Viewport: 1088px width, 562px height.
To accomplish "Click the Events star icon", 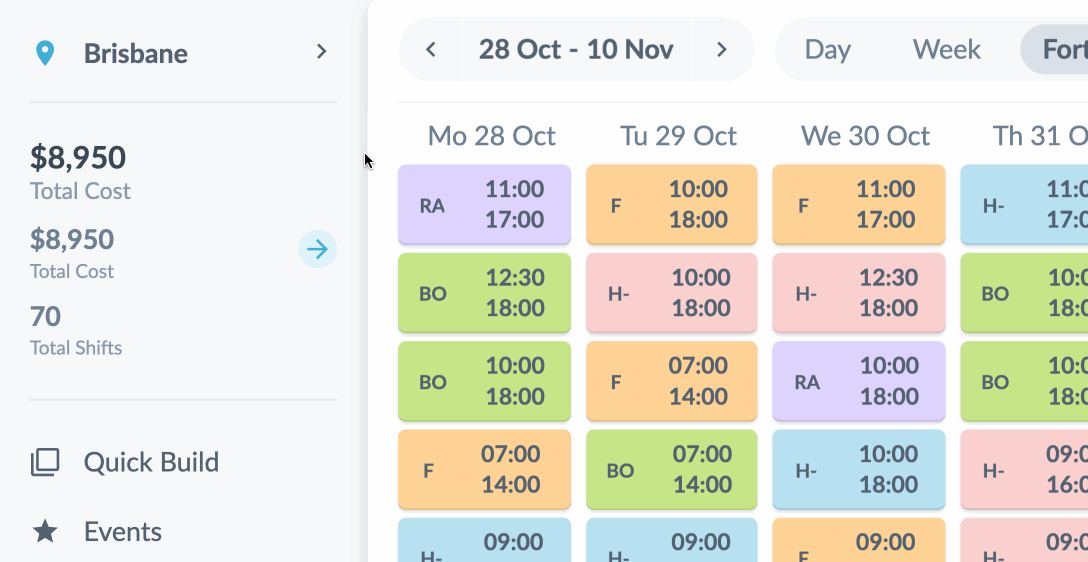I will pos(45,532).
